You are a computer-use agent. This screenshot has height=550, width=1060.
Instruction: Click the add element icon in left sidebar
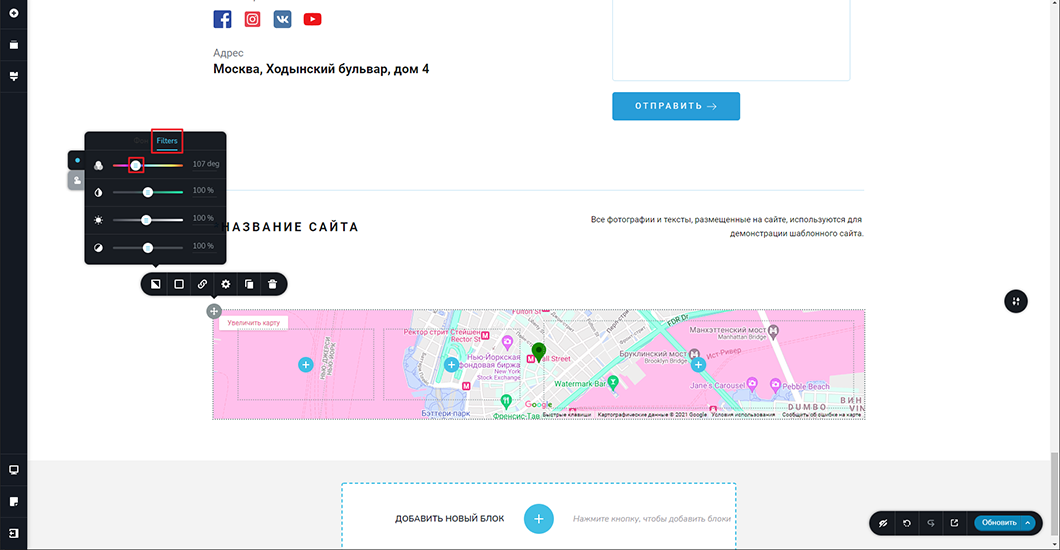pos(14,13)
